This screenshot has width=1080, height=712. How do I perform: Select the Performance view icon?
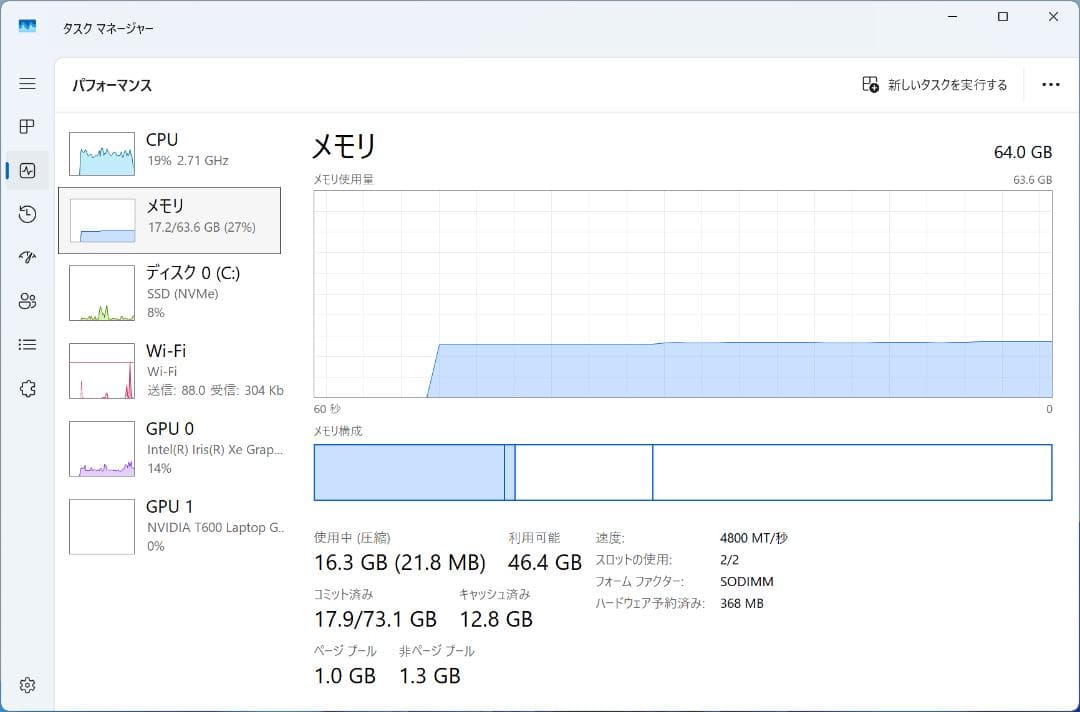[27, 170]
